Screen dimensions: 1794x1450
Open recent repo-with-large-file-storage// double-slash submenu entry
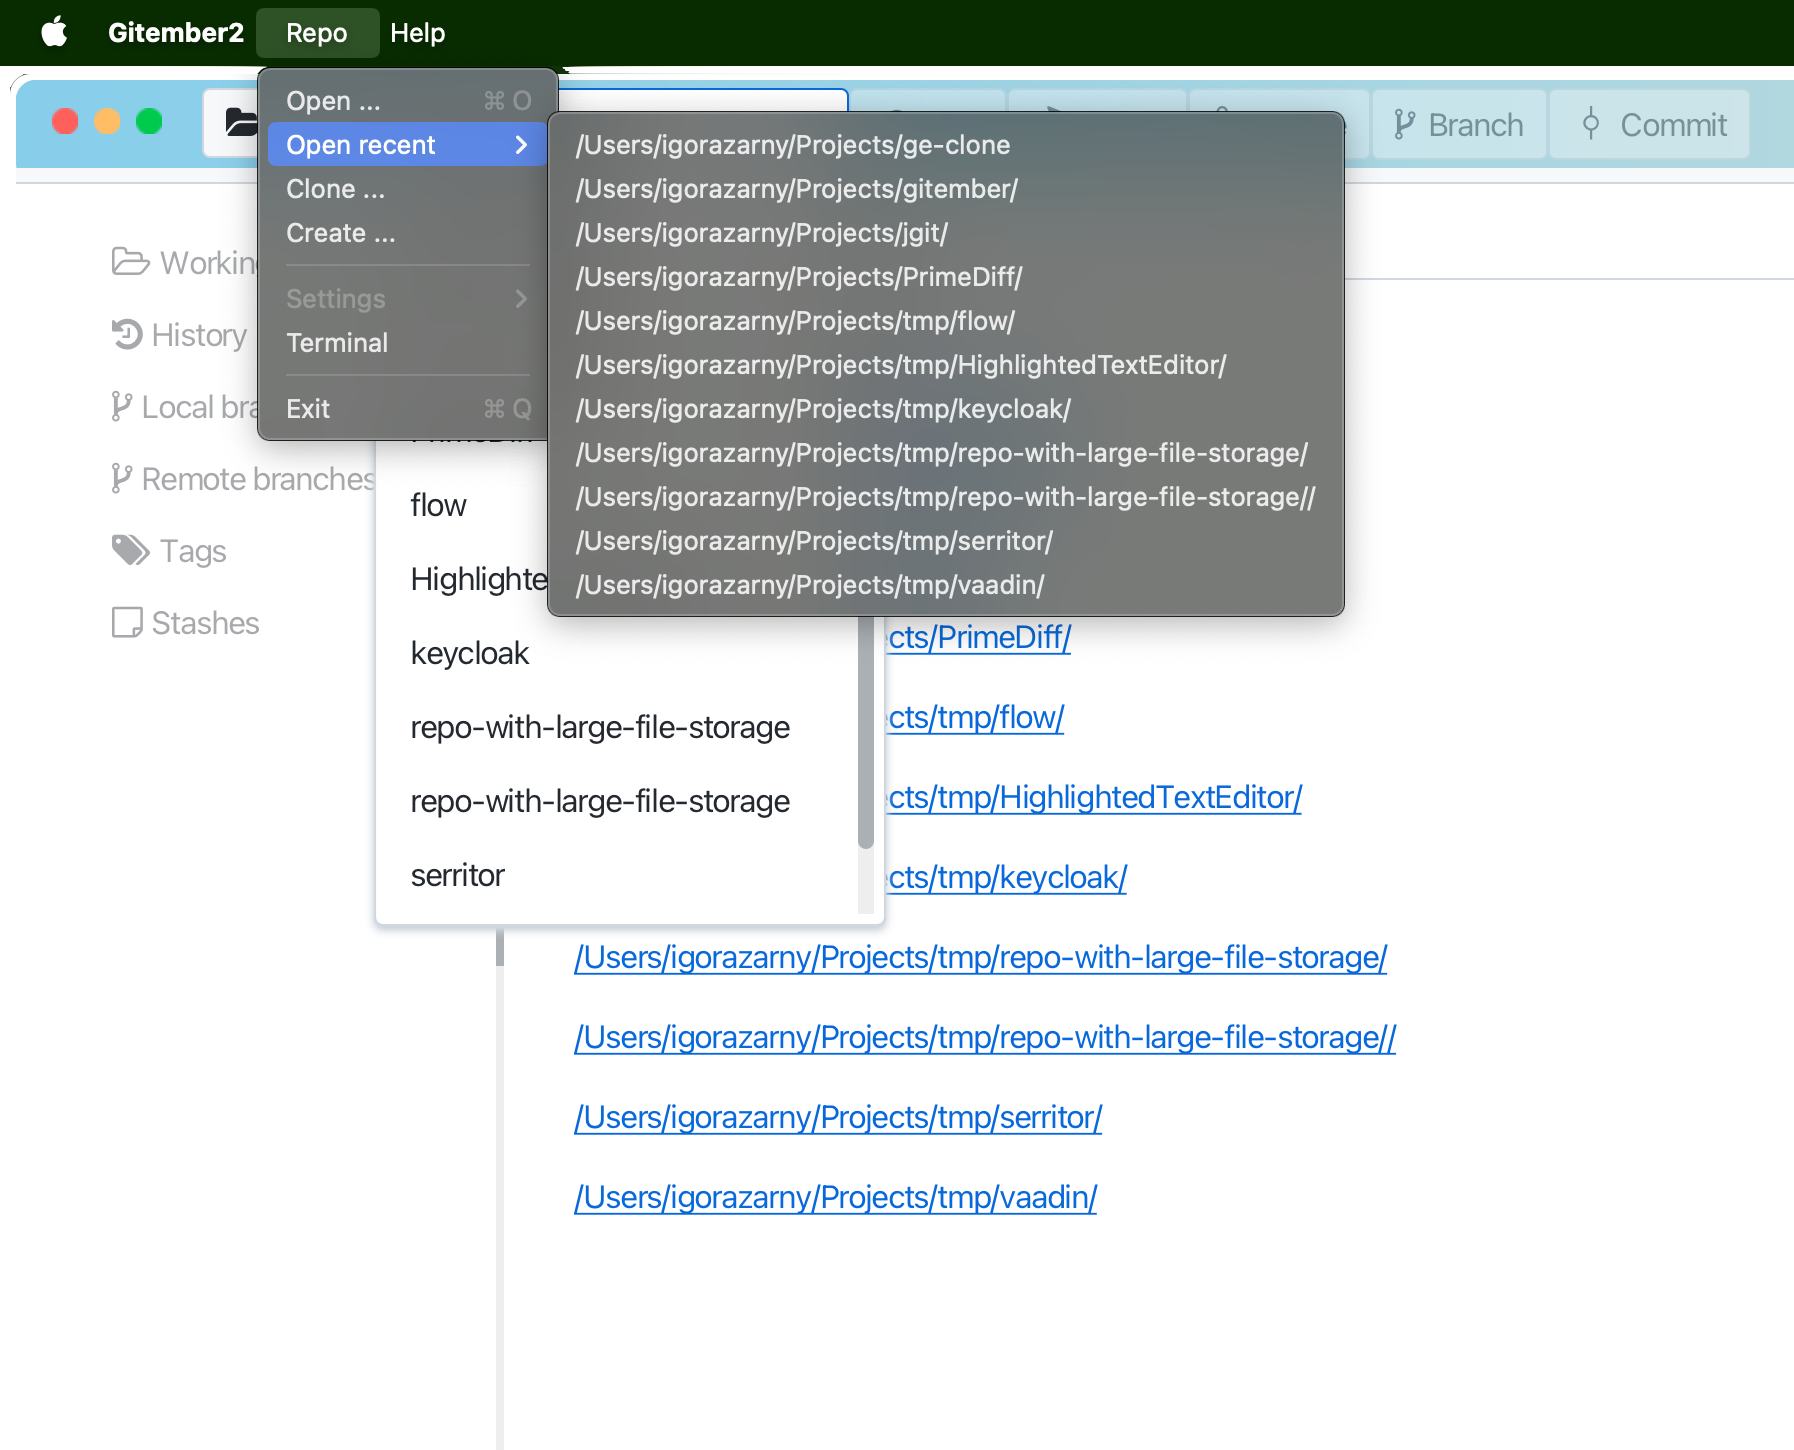pyautogui.click(x=946, y=497)
